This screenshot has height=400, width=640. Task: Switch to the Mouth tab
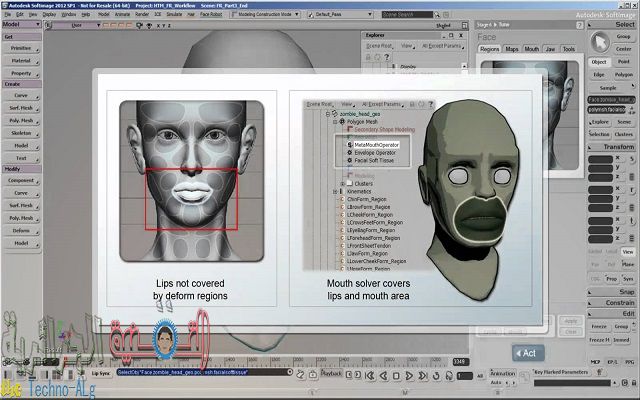531,49
